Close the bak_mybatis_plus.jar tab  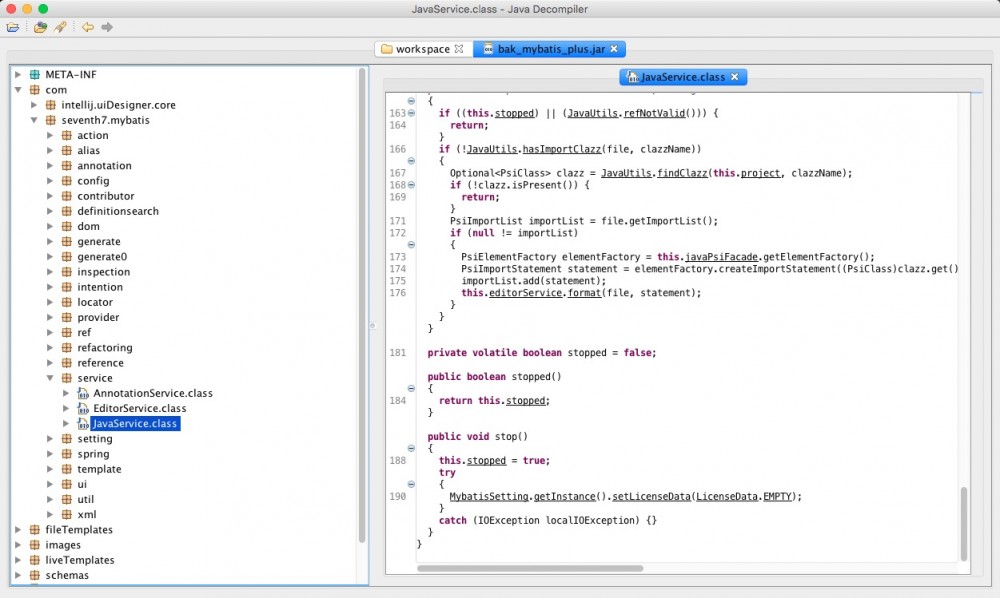pyautogui.click(x=614, y=49)
